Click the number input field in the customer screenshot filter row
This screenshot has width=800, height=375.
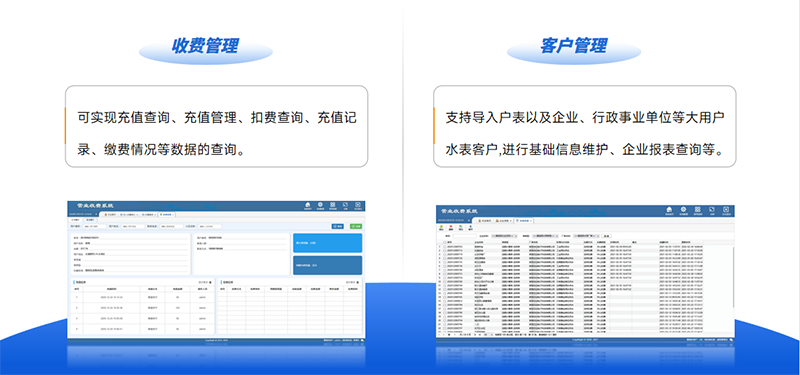(x=465, y=236)
